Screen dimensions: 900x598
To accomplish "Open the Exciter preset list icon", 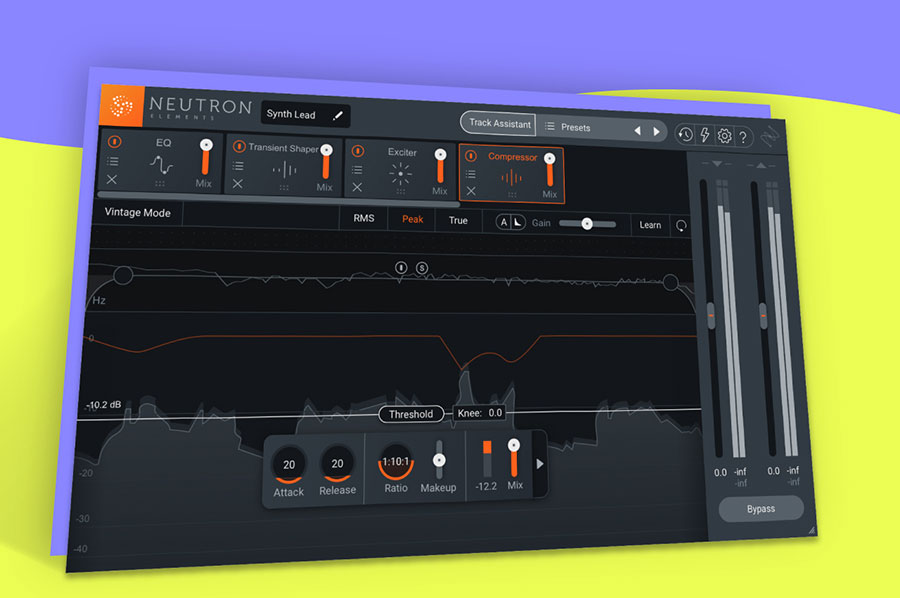I will [x=357, y=170].
